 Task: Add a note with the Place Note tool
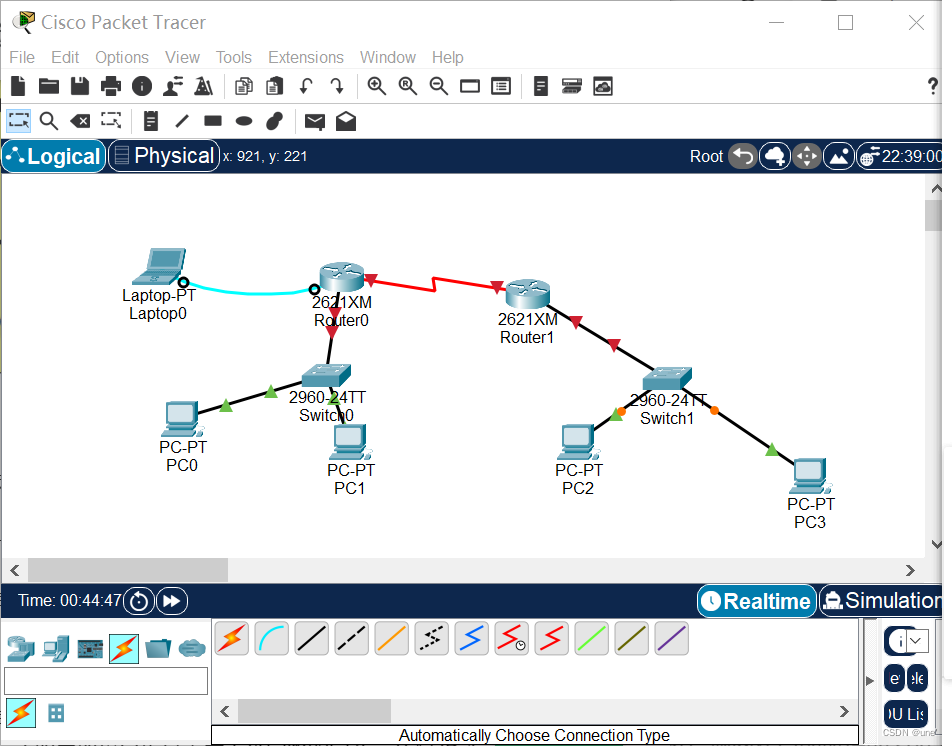(151, 121)
